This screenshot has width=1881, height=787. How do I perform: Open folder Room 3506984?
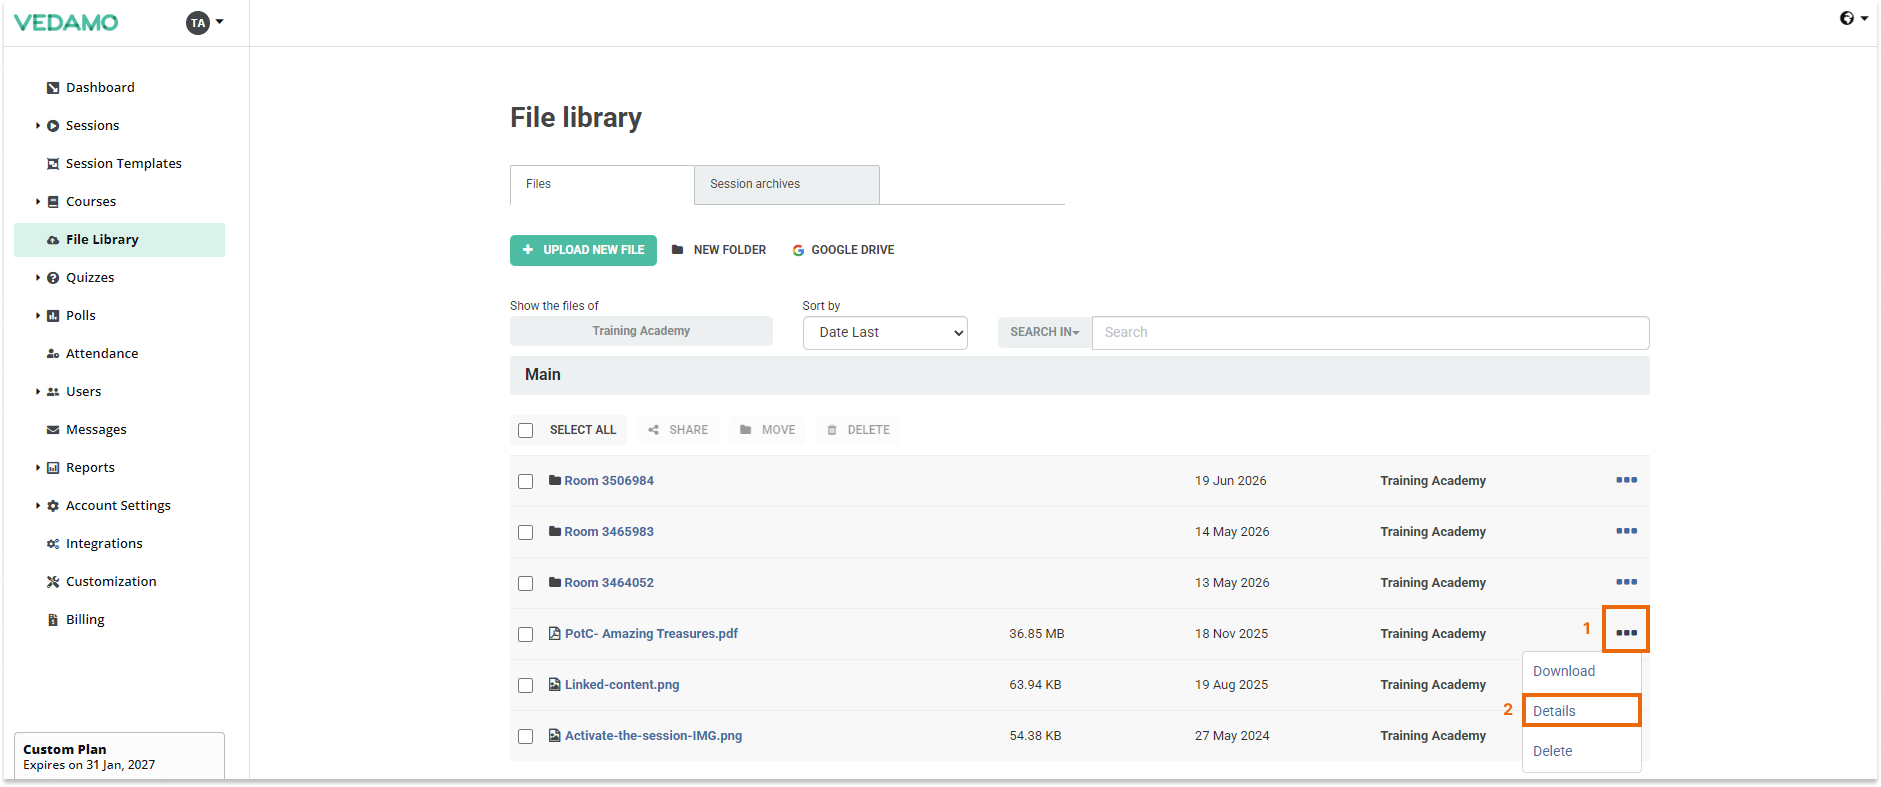click(x=608, y=481)
